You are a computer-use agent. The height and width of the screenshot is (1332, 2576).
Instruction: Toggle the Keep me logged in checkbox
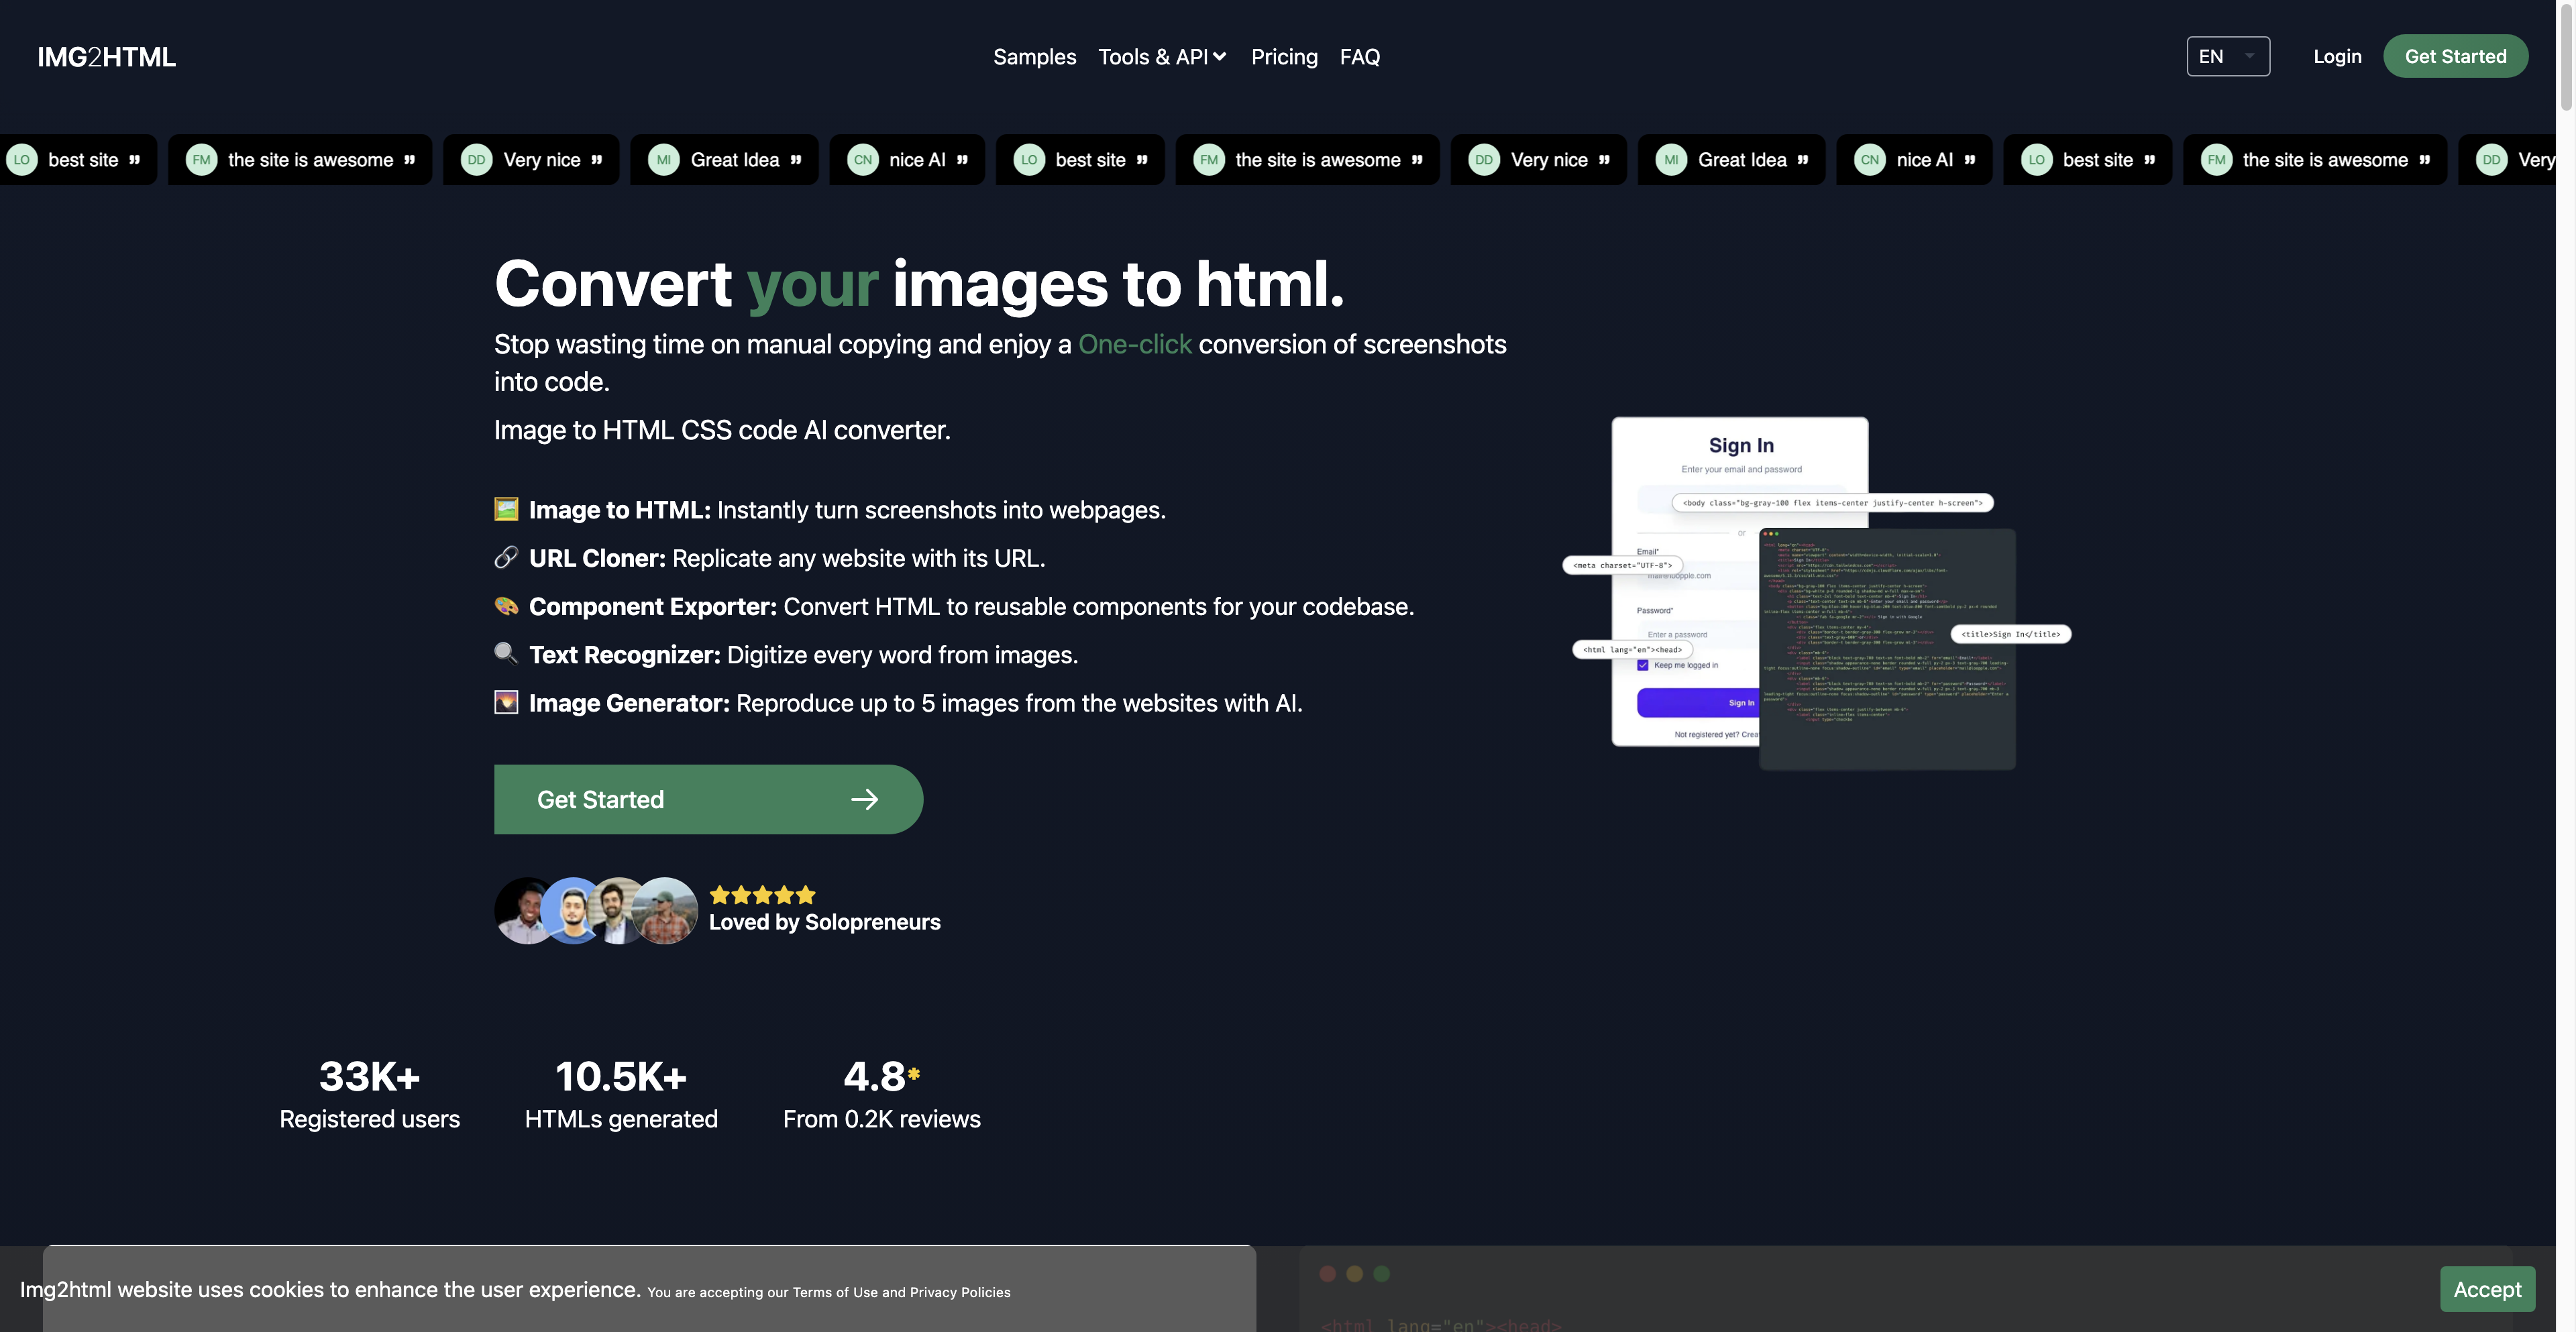click(1642, 665)
